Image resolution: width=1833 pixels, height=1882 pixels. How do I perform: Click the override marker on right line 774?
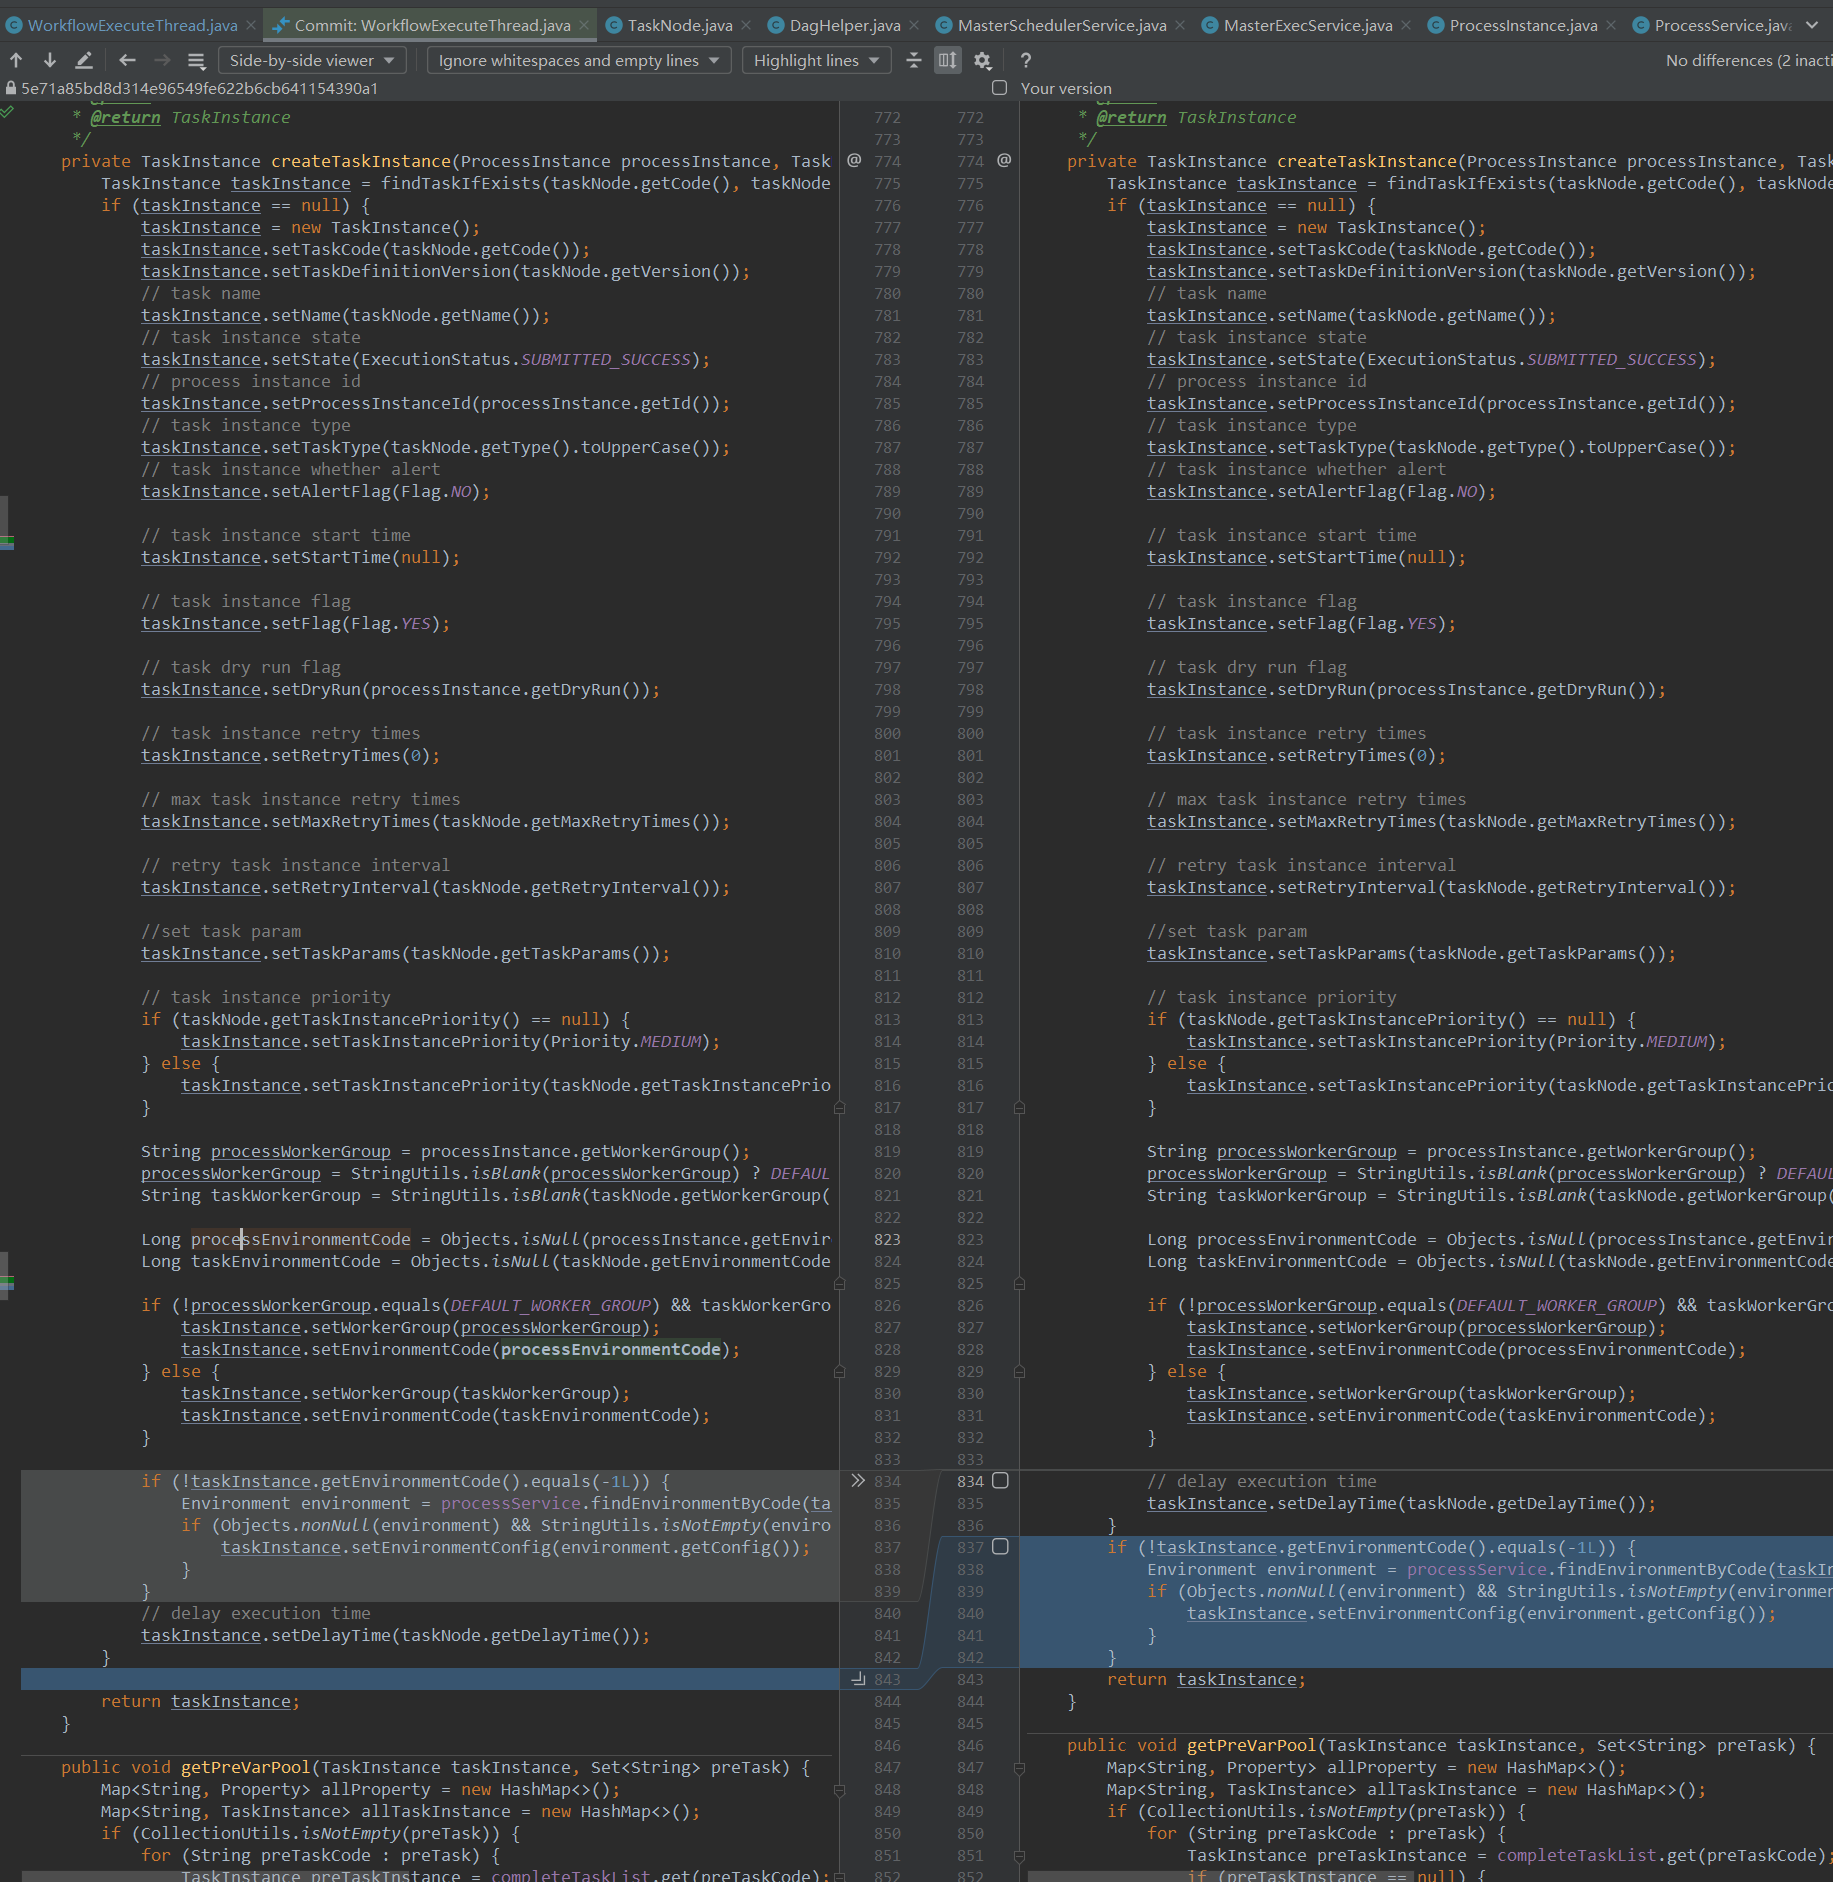point(1004,160)
